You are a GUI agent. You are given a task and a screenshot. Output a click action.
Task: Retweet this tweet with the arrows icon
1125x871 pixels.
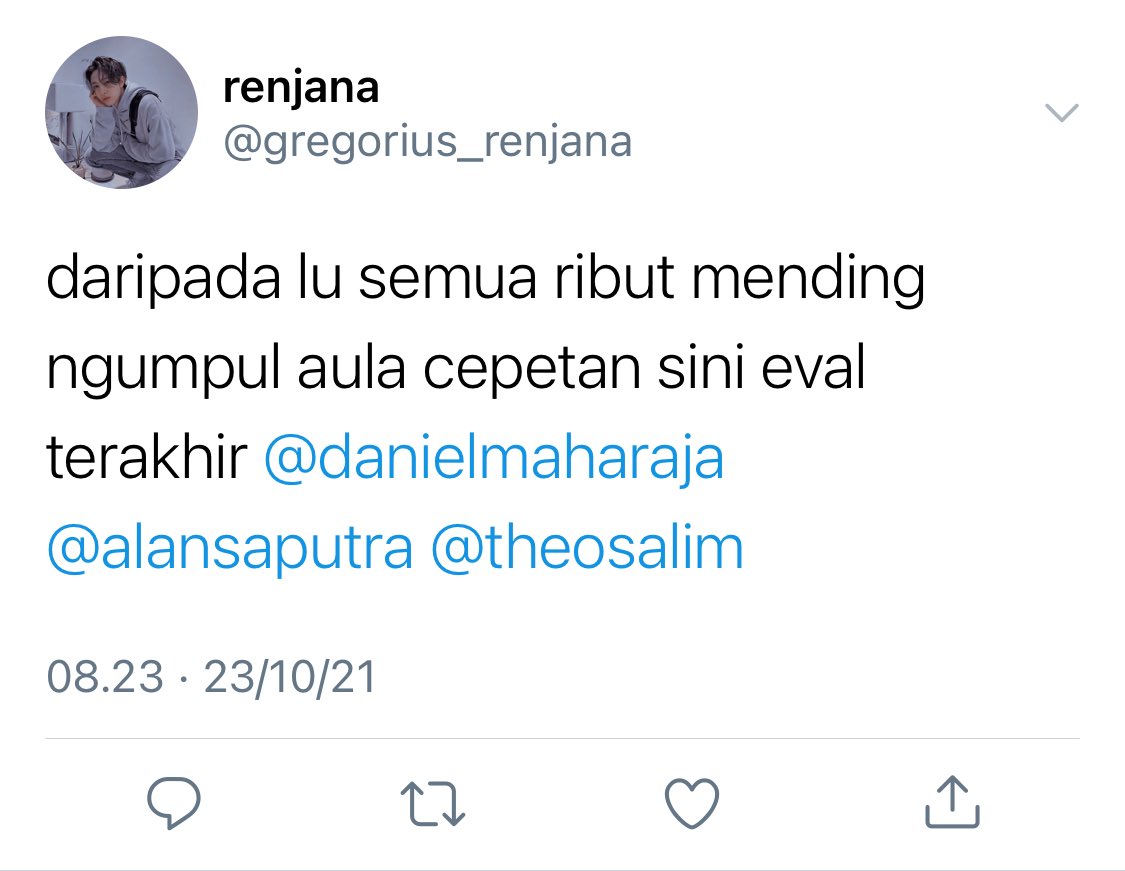tap(433, 804)
